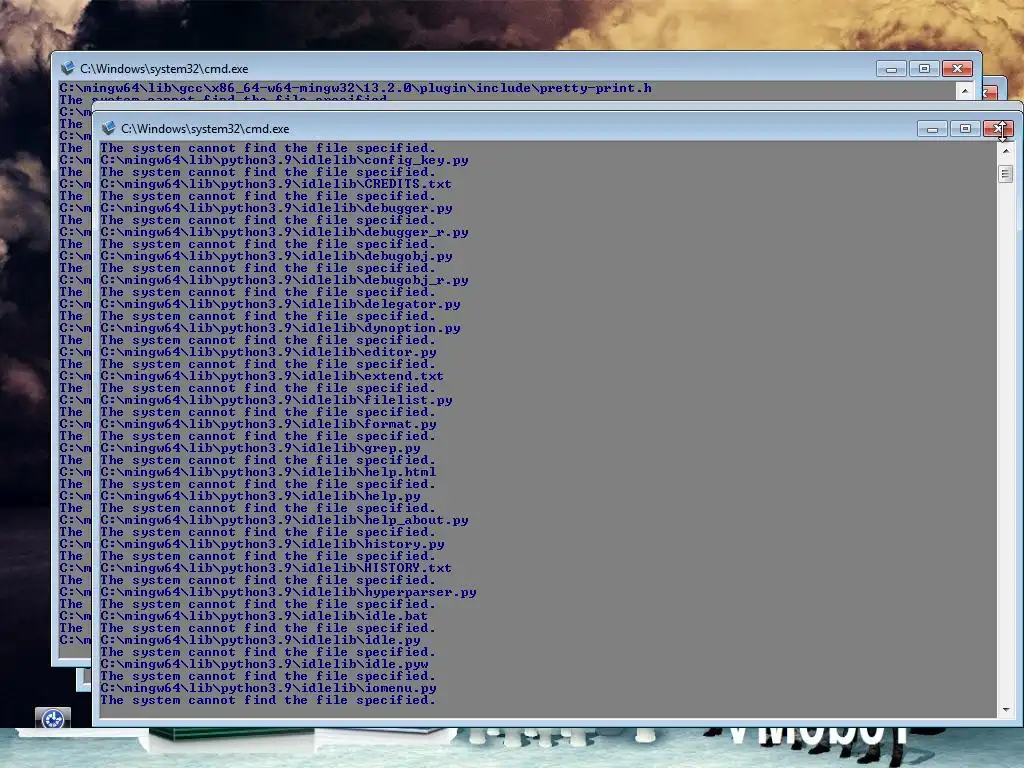Click the history.py path line
This screenshot has width=1024, height=768.
tap(272, 545)
